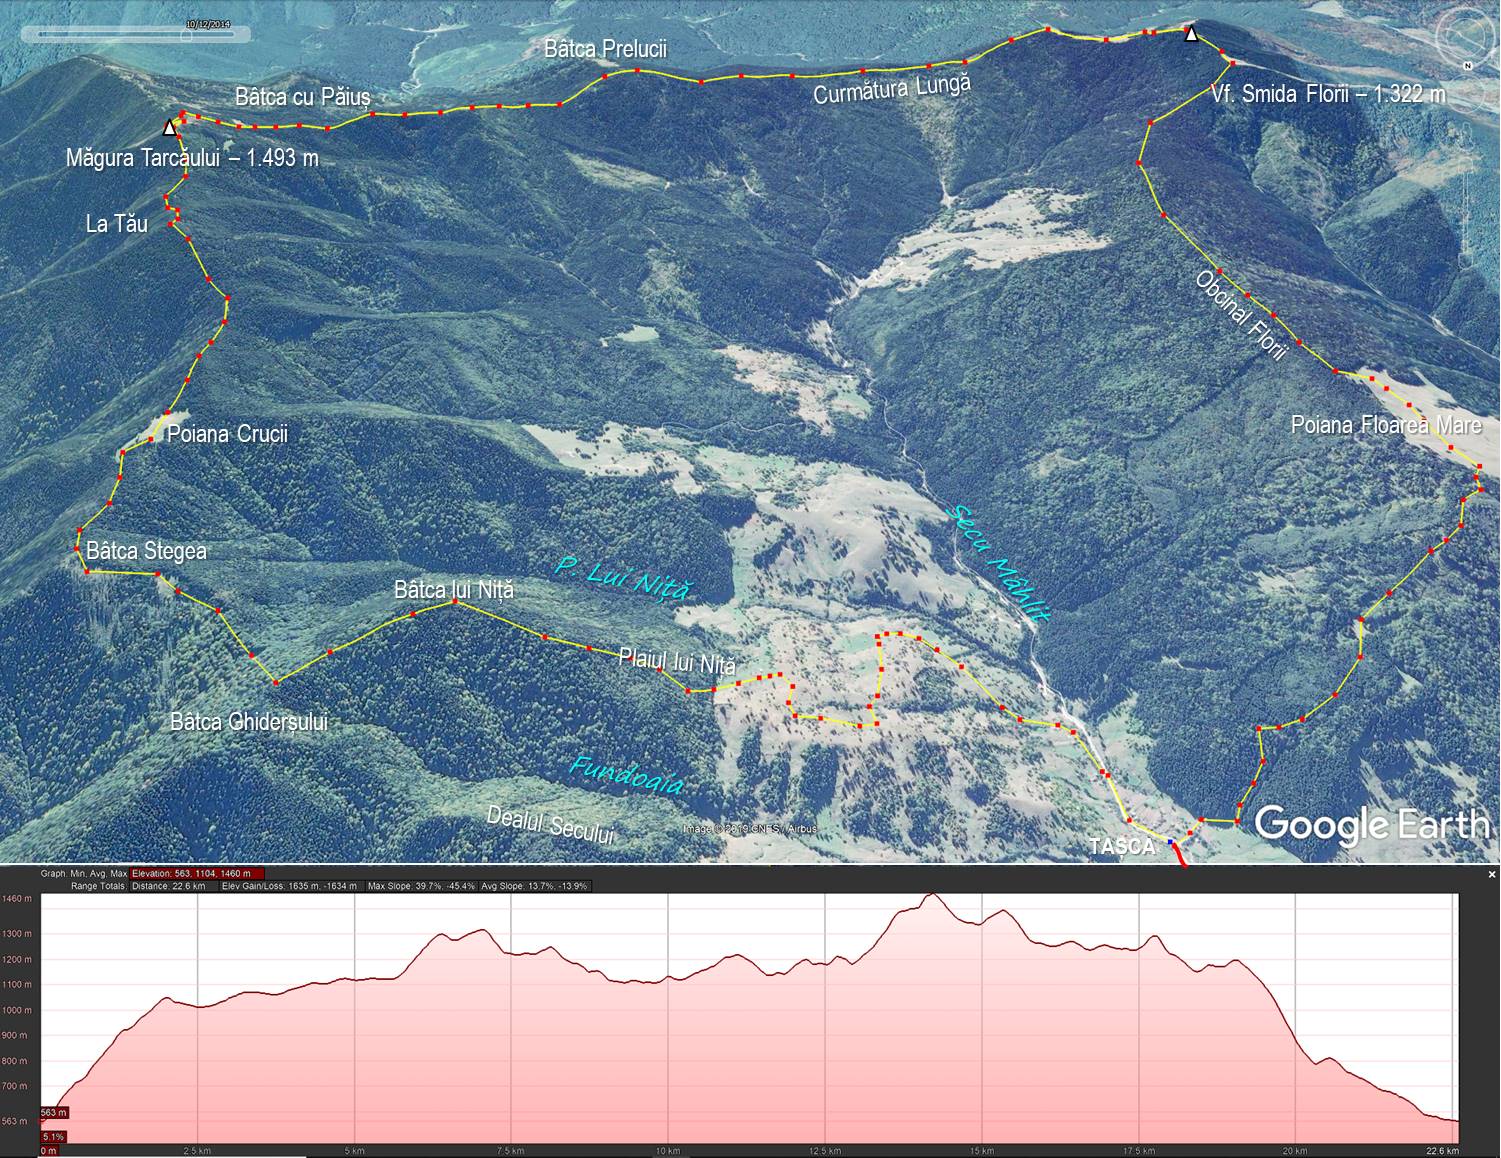The image size is (1501, 1158).
Task: Click the Google Earth logo watermark
Action: tap(1371, 825)
